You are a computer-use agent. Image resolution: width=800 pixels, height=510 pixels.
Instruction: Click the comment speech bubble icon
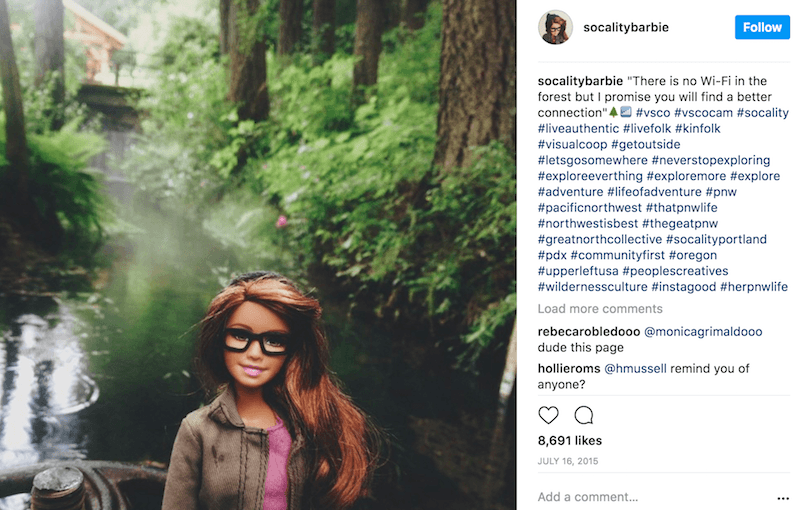pyautogui.click(x=584, y=415)
